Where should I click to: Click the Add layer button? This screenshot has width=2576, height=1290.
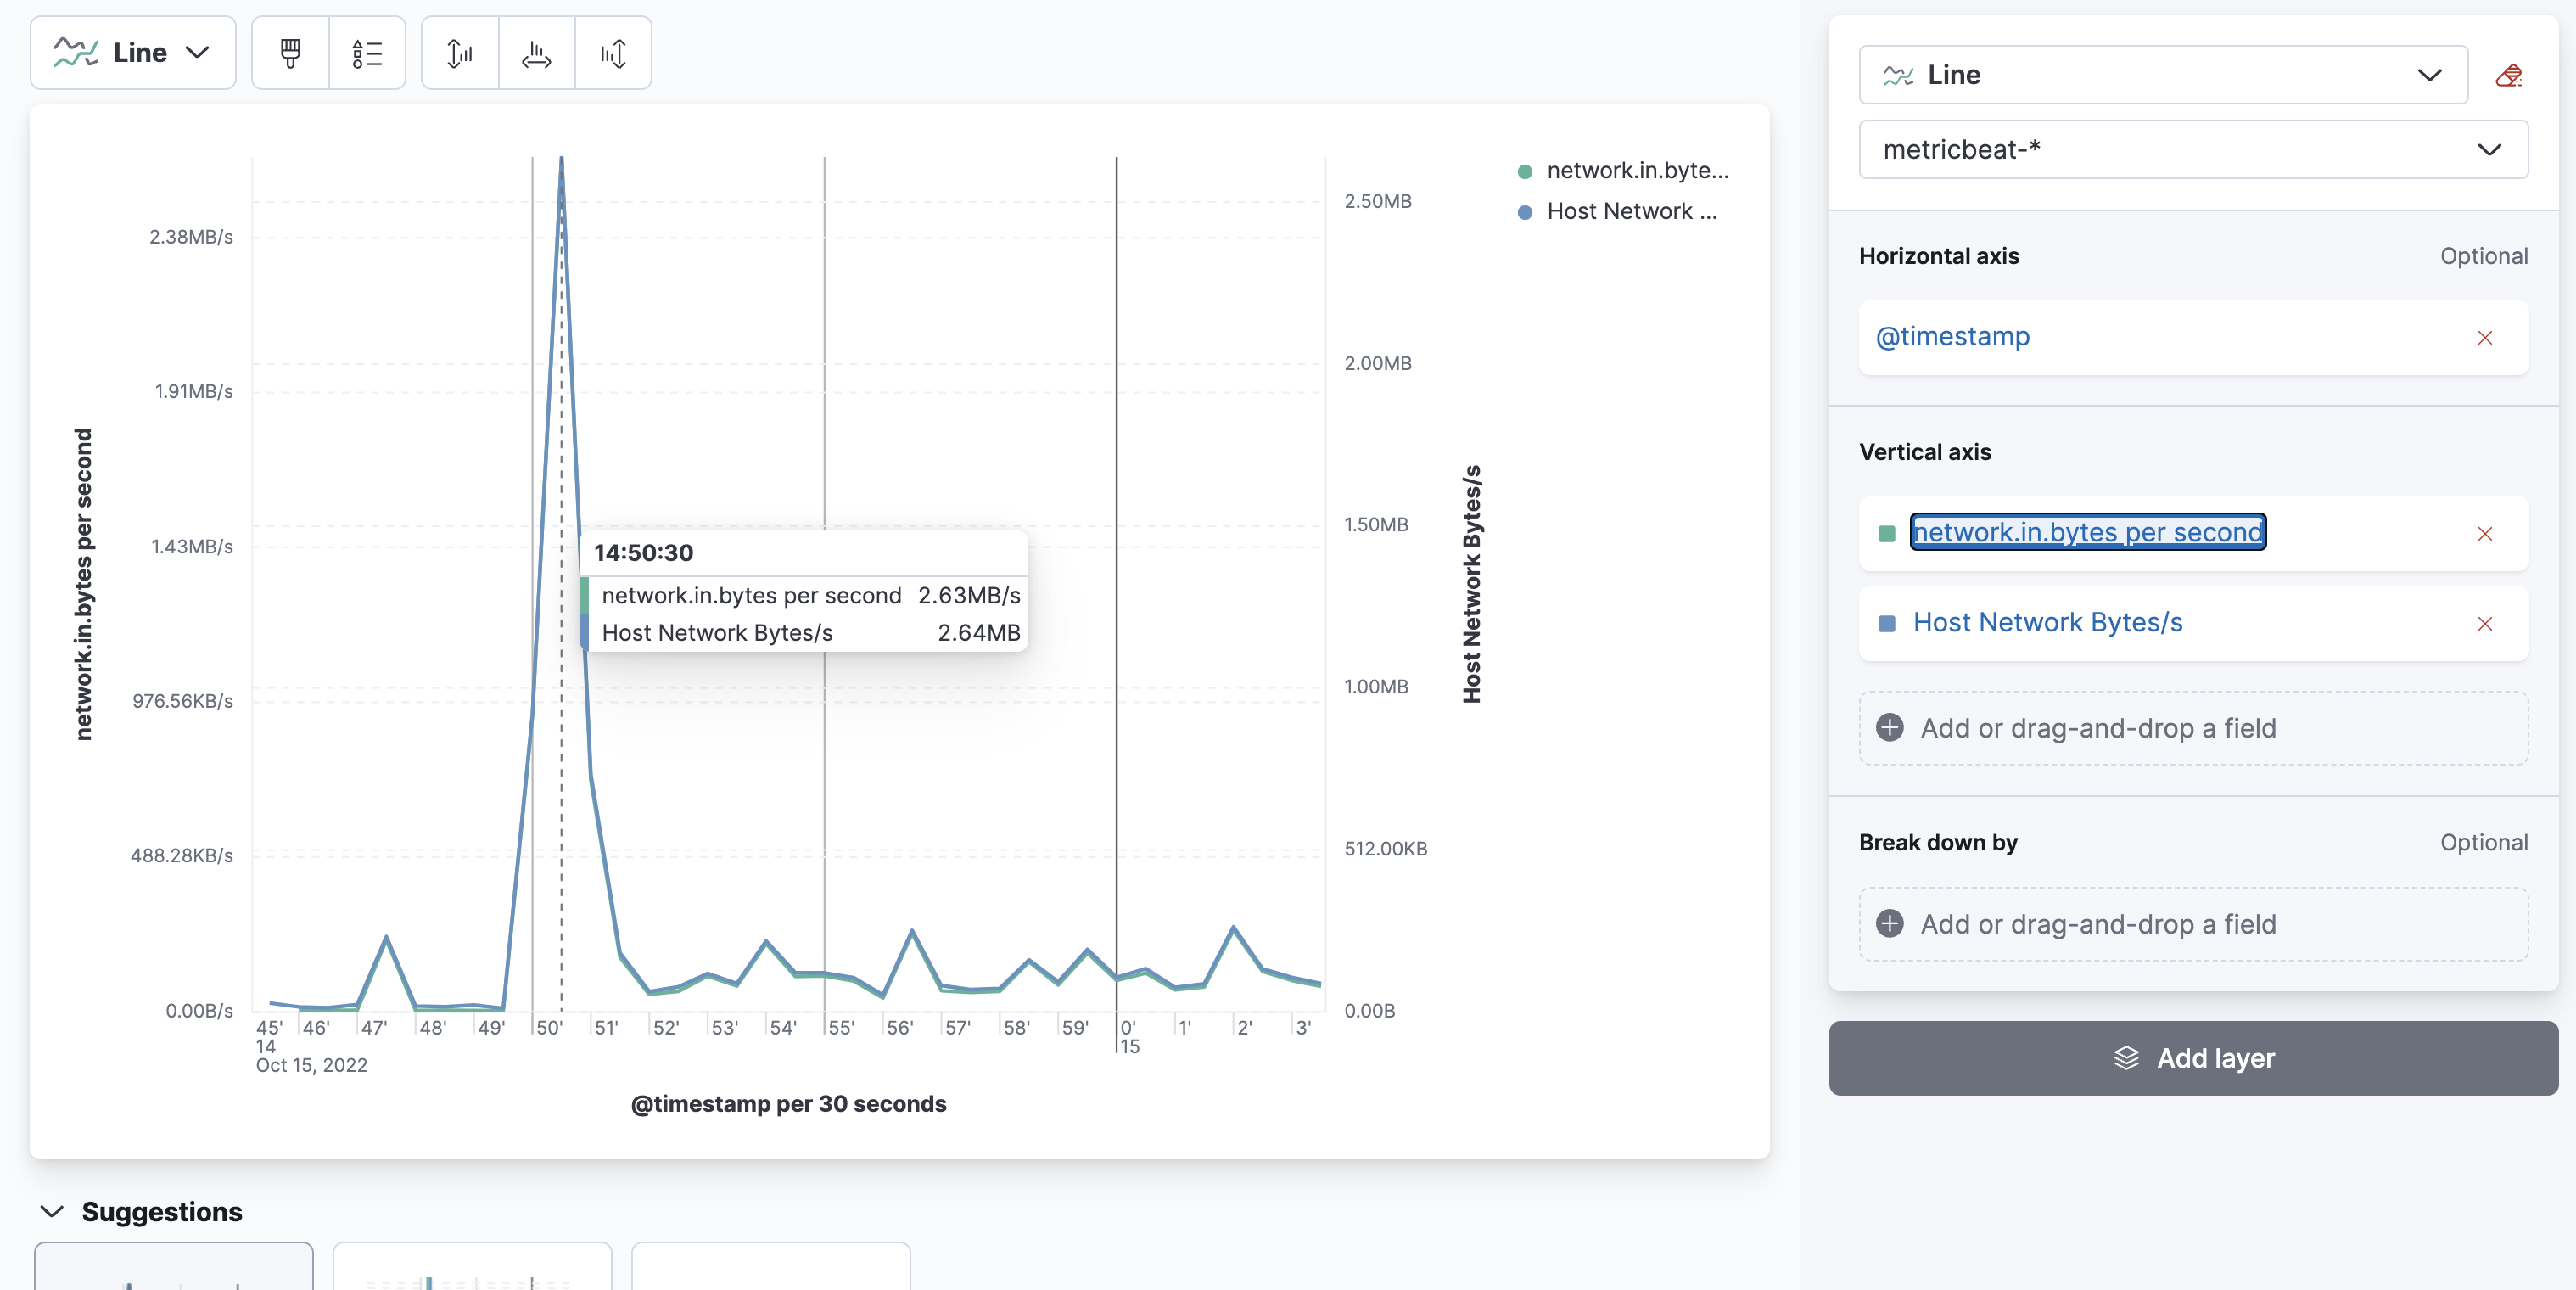[x=2192, y=1058]
